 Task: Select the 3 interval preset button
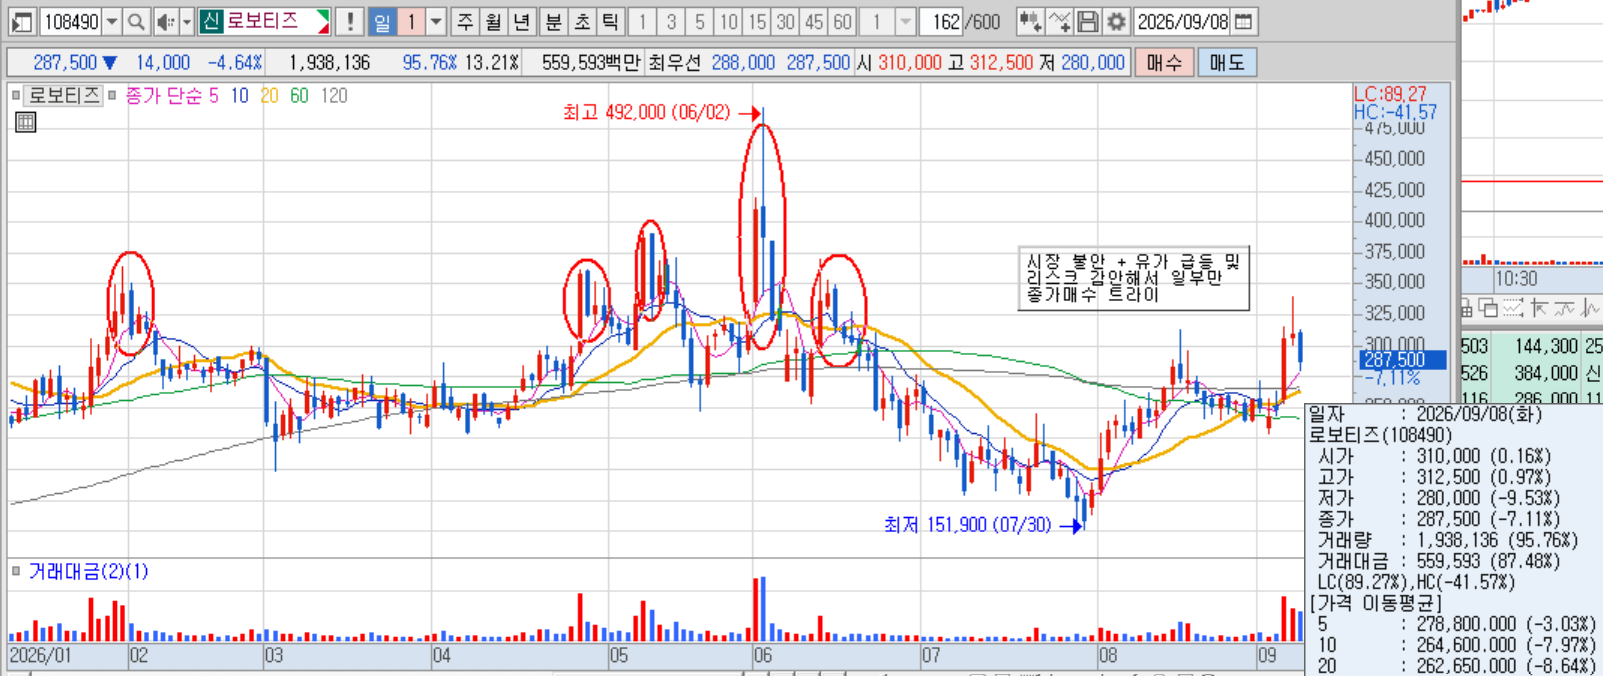(x=671, y=21)
